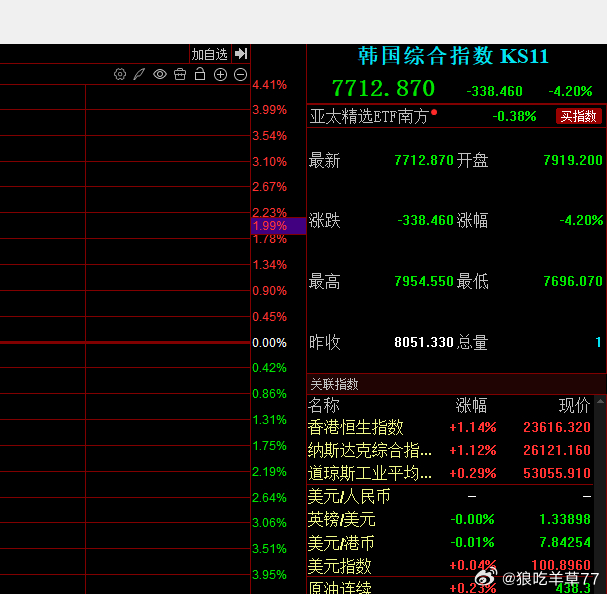
Task: Toggle the chart lock icon
Action: pyautogui.click(x=200, y=74)
